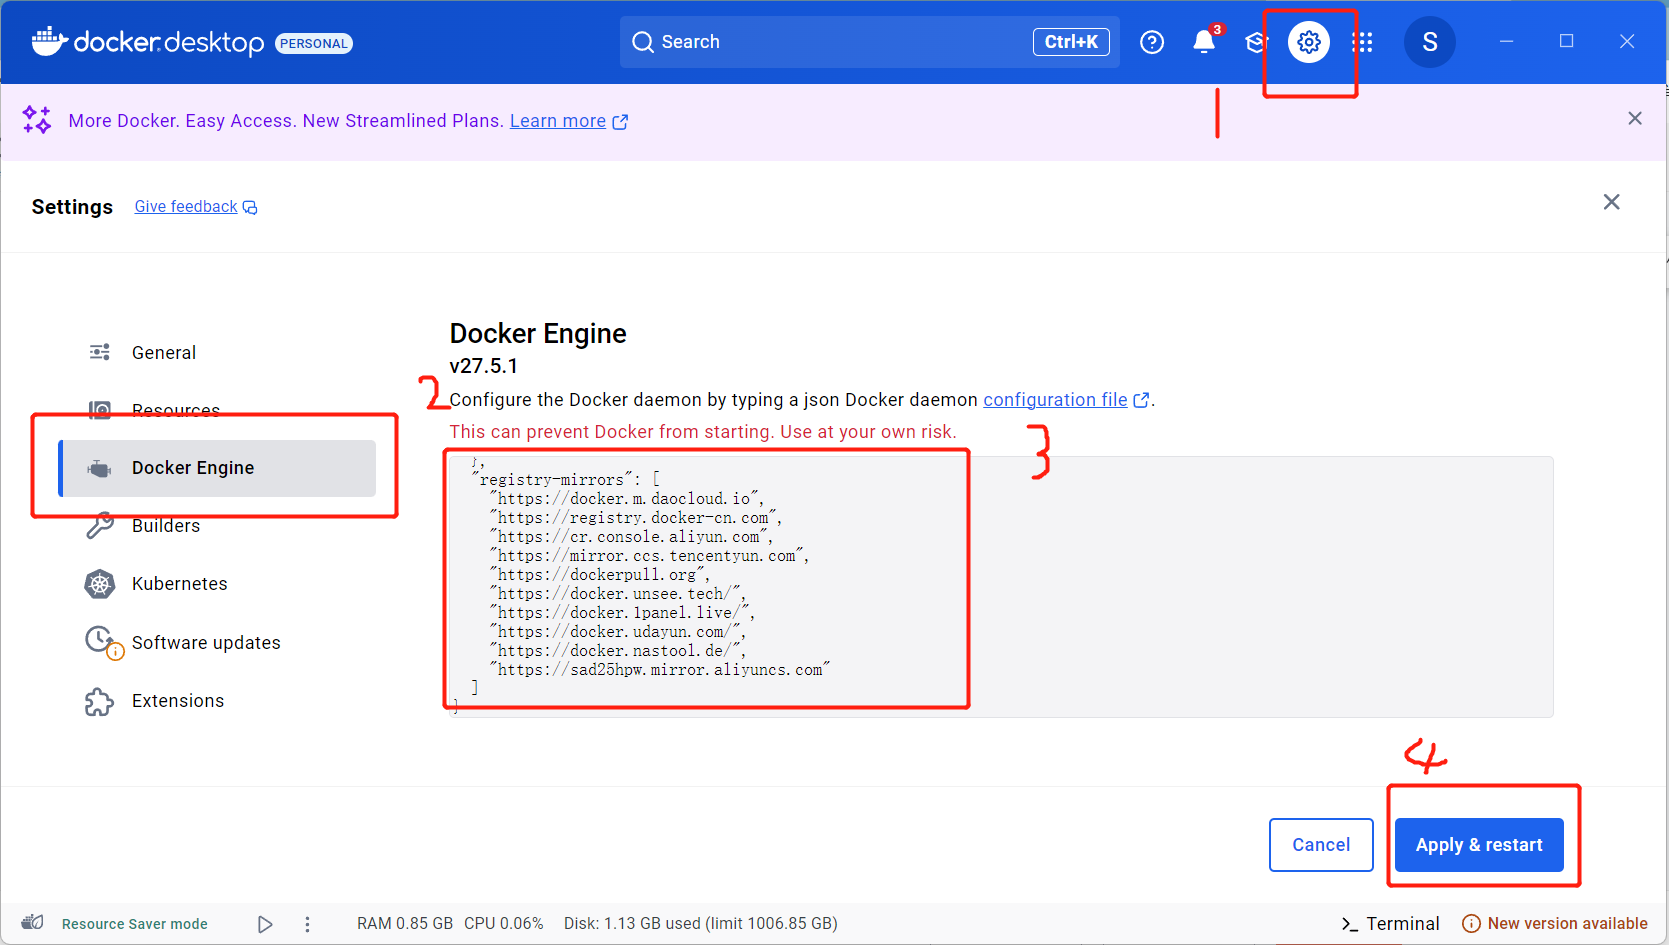Screen dimensions: 1669x945
Task: Open the notifications bell
Action: [x=1204, y=42]
